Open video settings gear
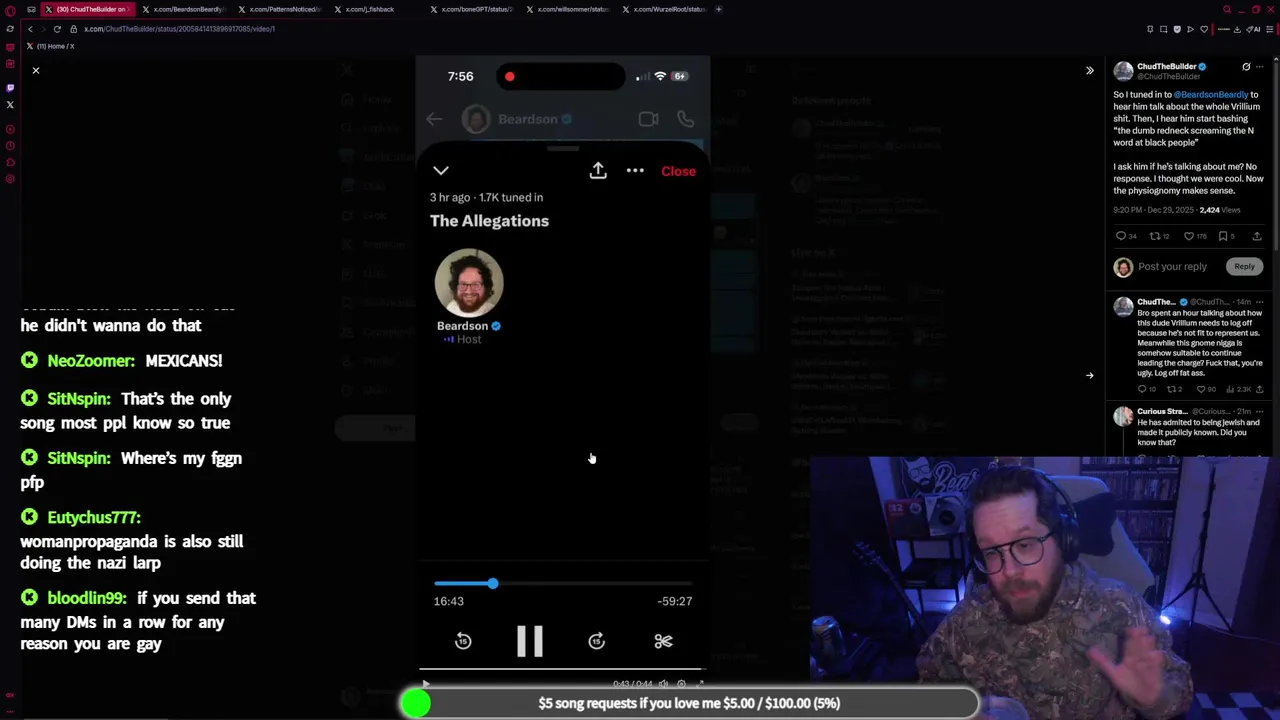The width and height of the screenshot is (1280, 720). pos(681,684)
